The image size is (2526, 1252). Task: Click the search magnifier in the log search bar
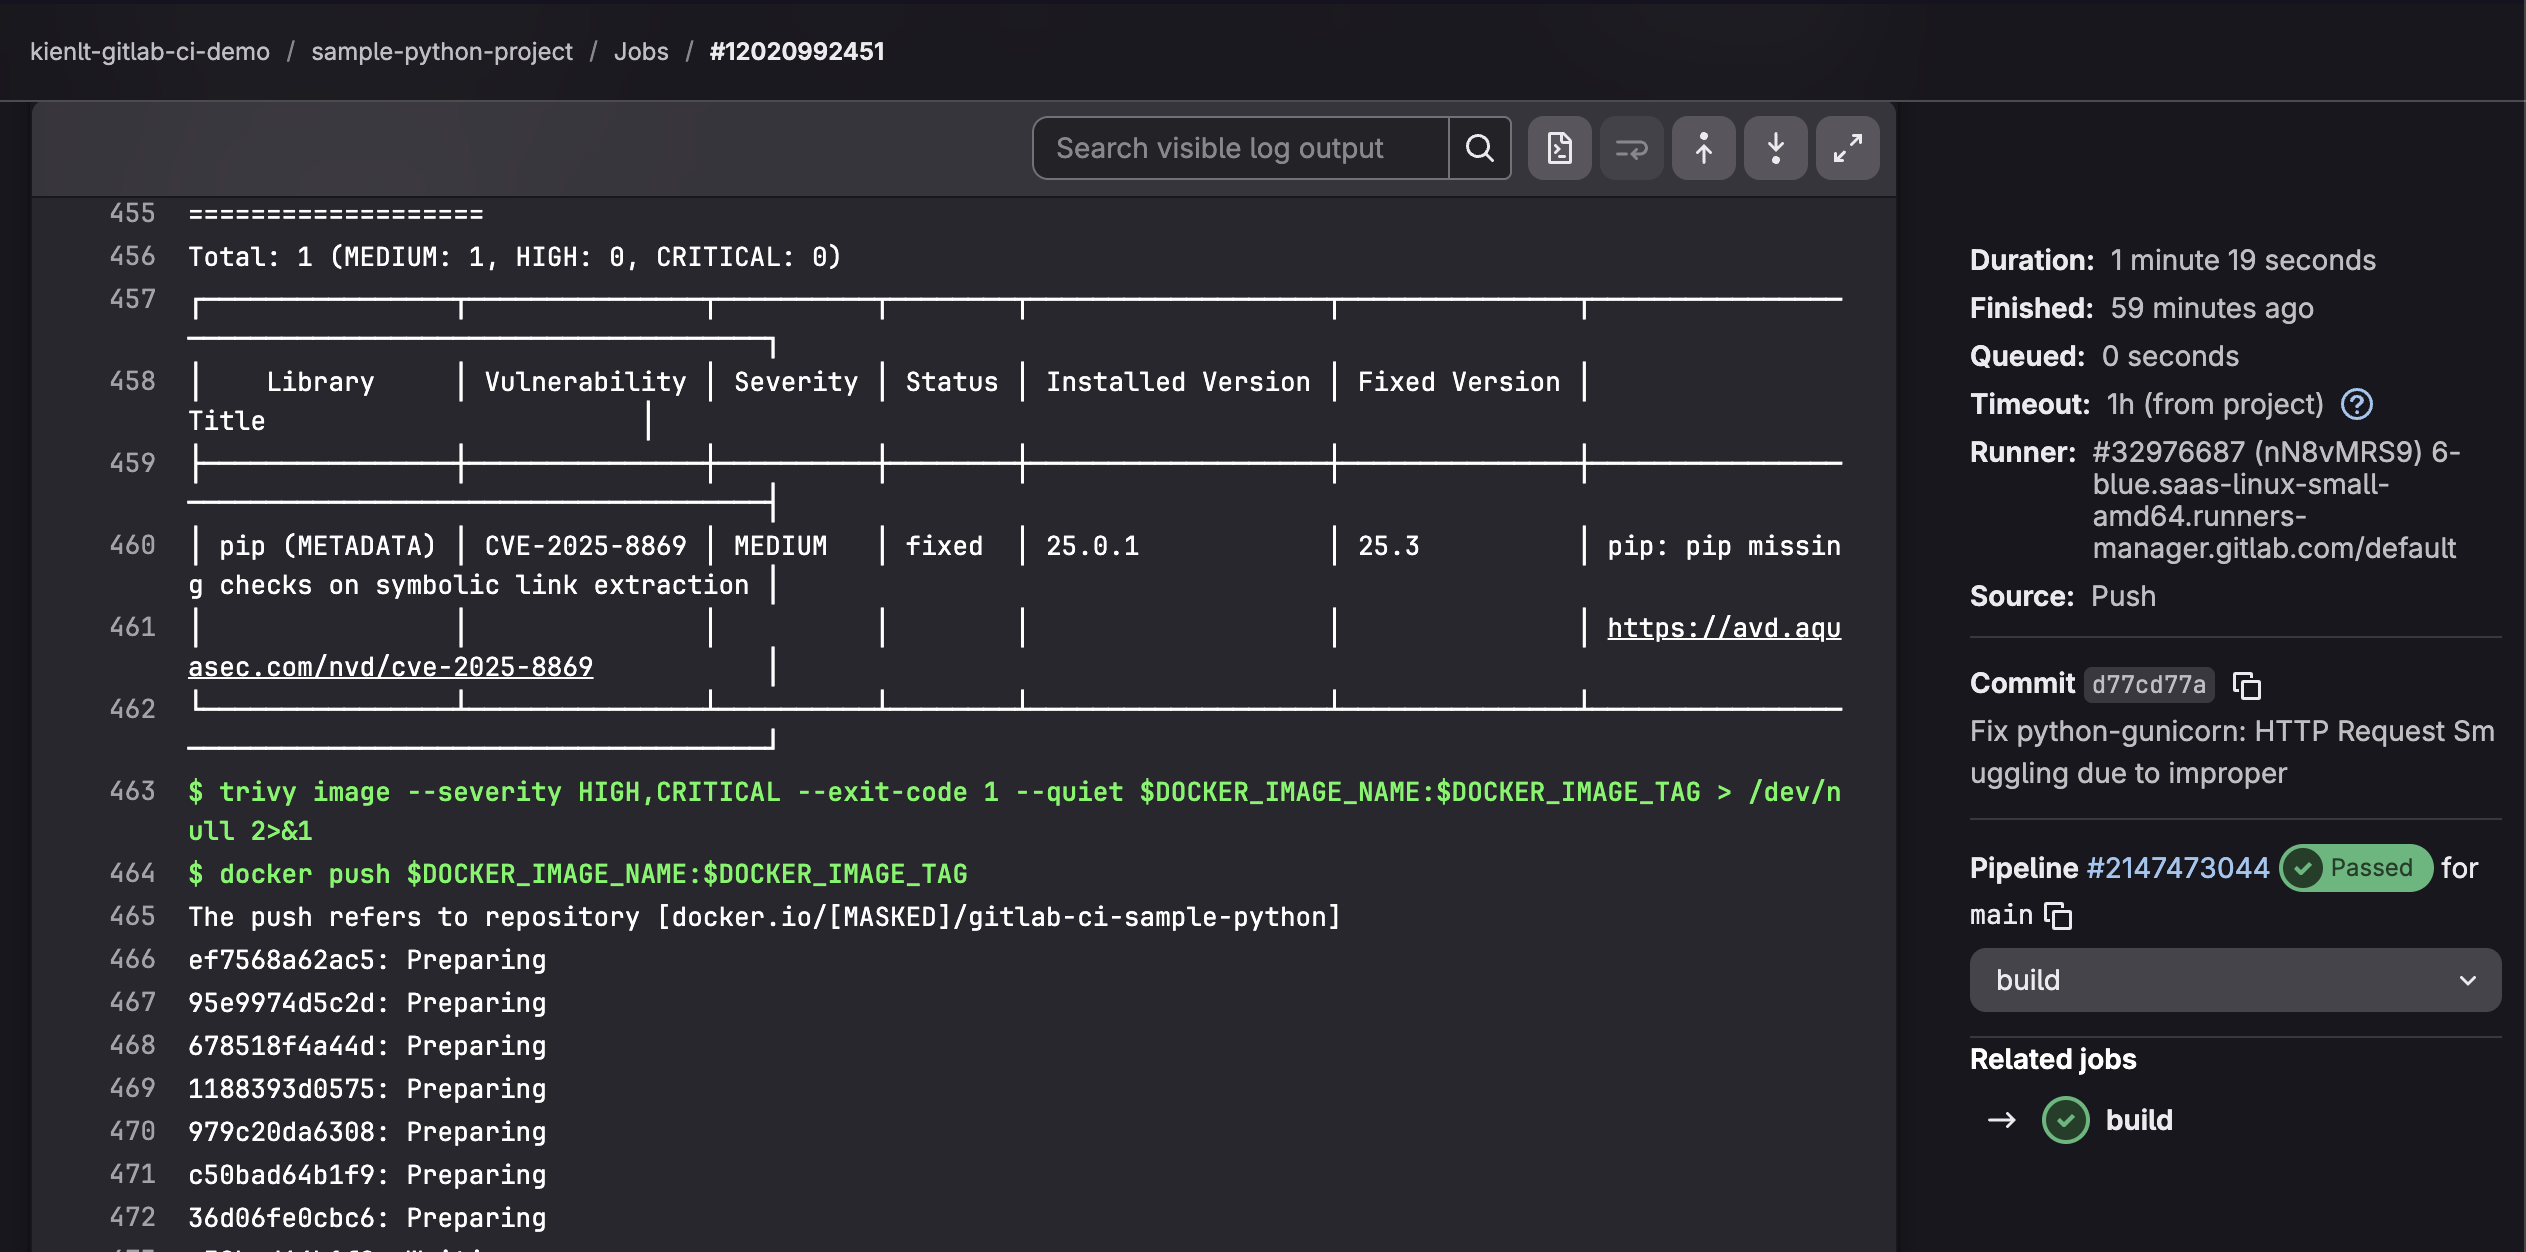pyautogui.click(x=1480, y=148)
